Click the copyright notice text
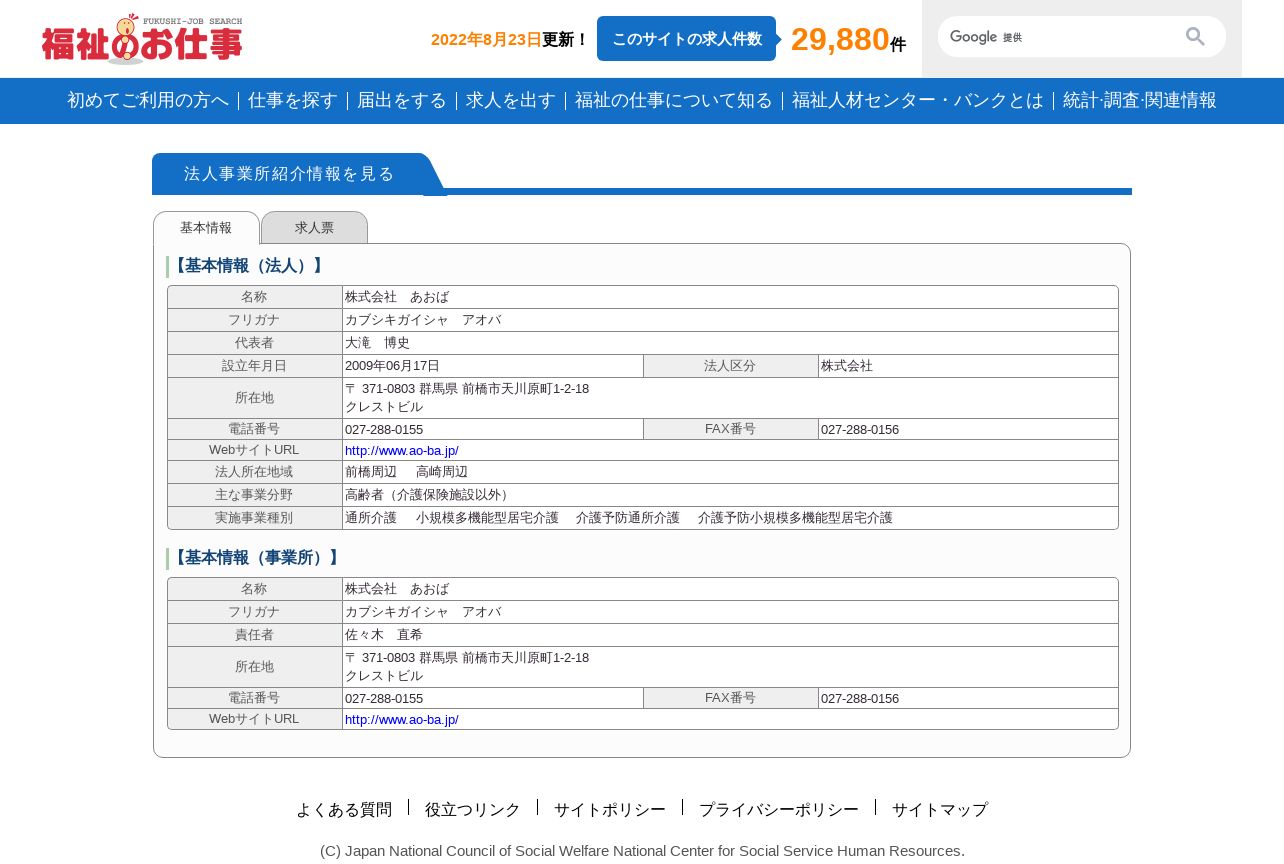 642,851
